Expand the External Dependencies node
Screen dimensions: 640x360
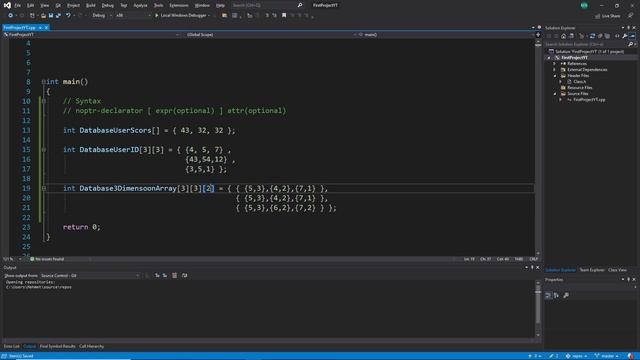click(555, 70)
